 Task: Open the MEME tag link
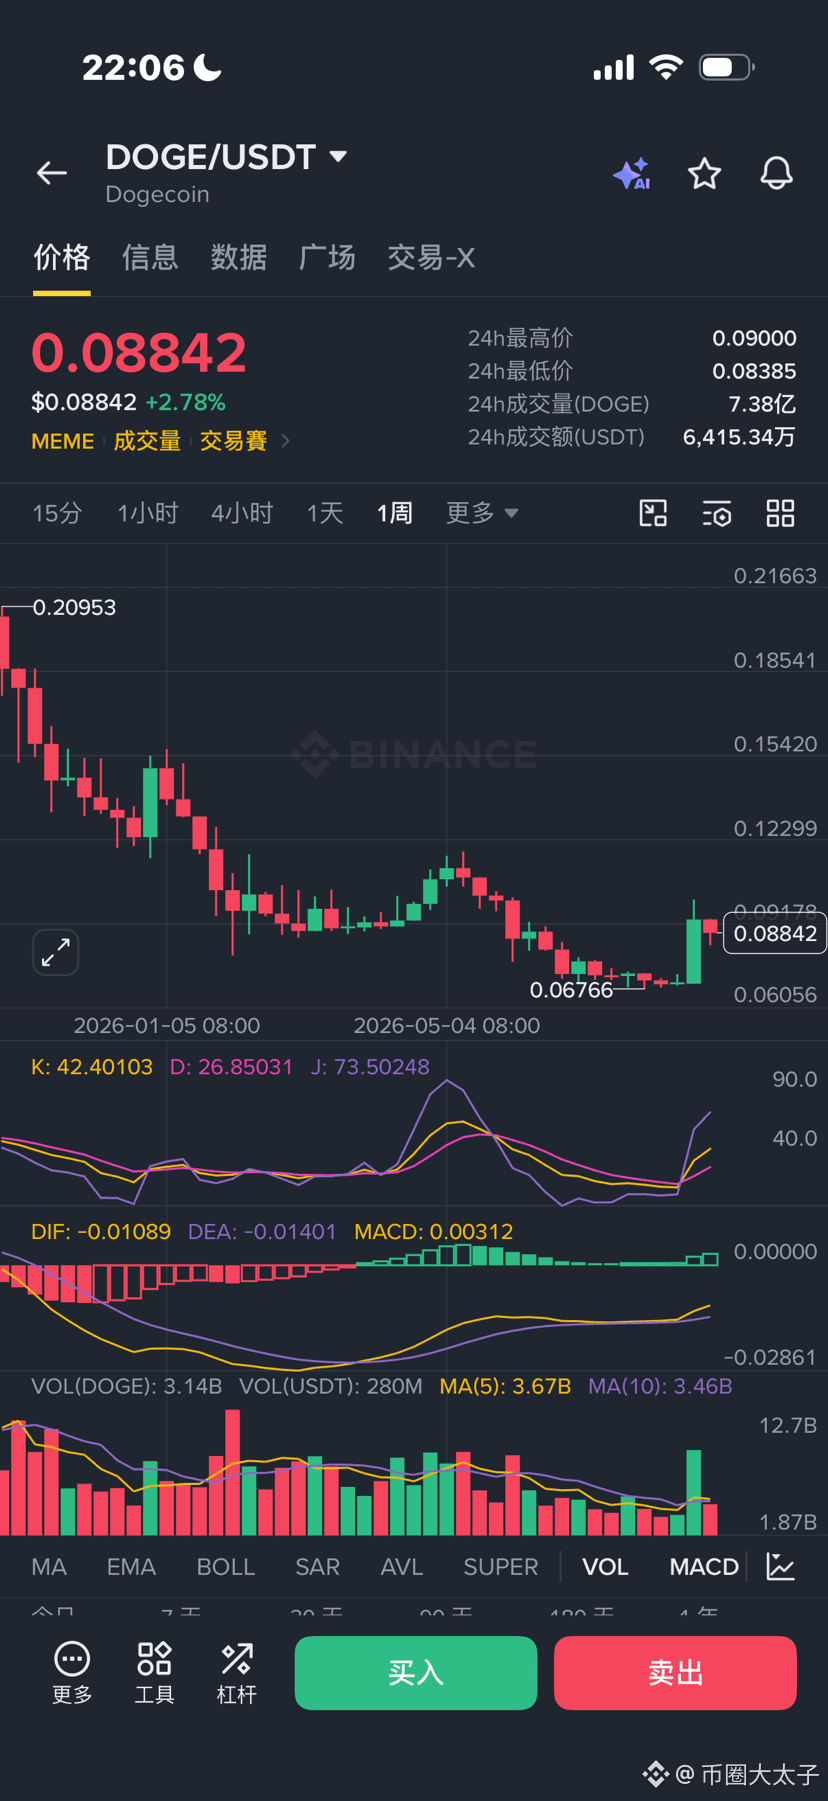click(x=63, y=441)
